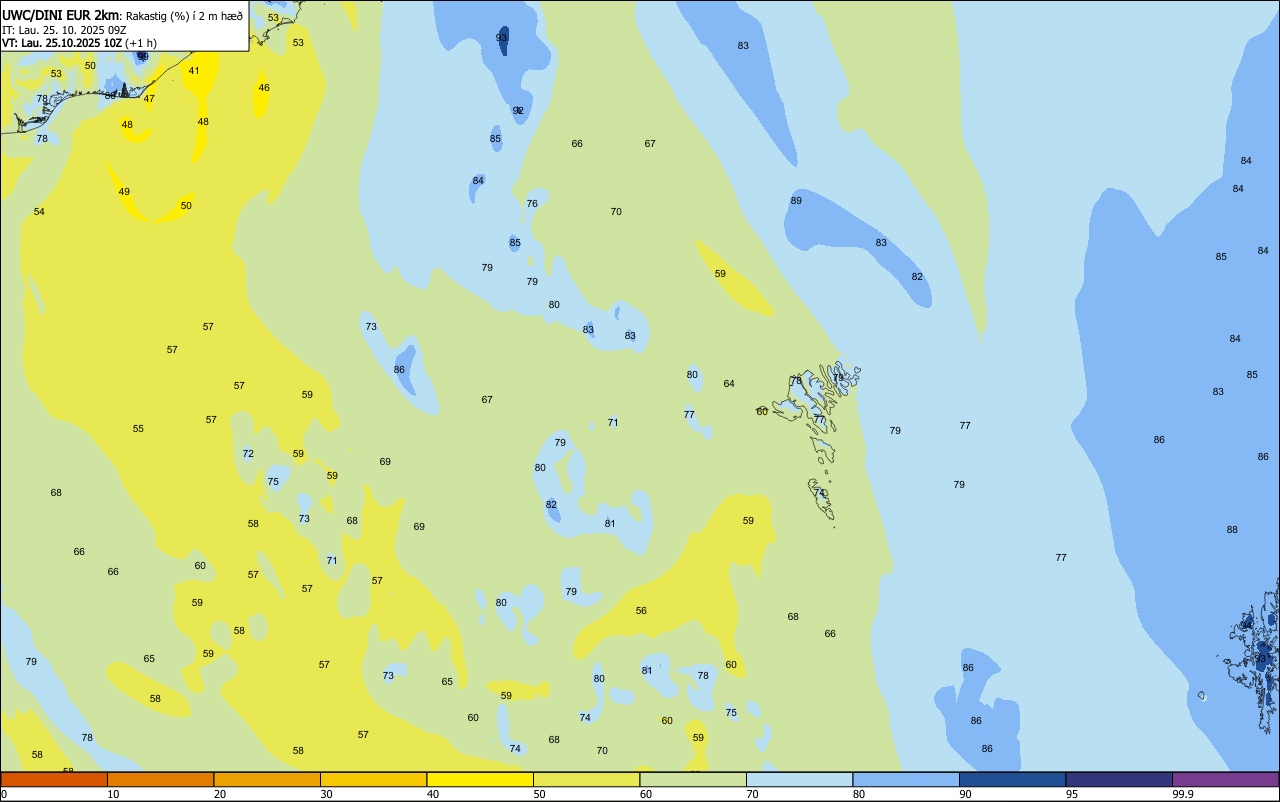Click the humidity value 72 on the map
The height and width of the screenshot is (802, 1280).
coord(248,454)
